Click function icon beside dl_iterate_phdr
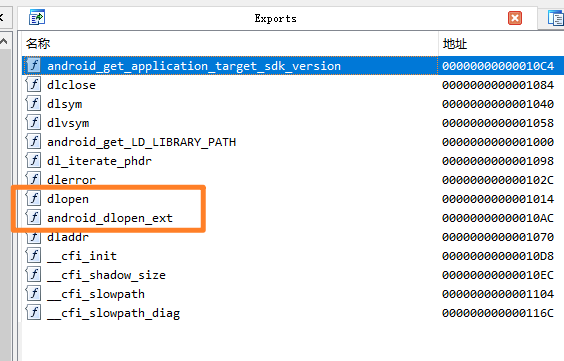Viewport: 564px width, 361px height. [x=33, y=160]
